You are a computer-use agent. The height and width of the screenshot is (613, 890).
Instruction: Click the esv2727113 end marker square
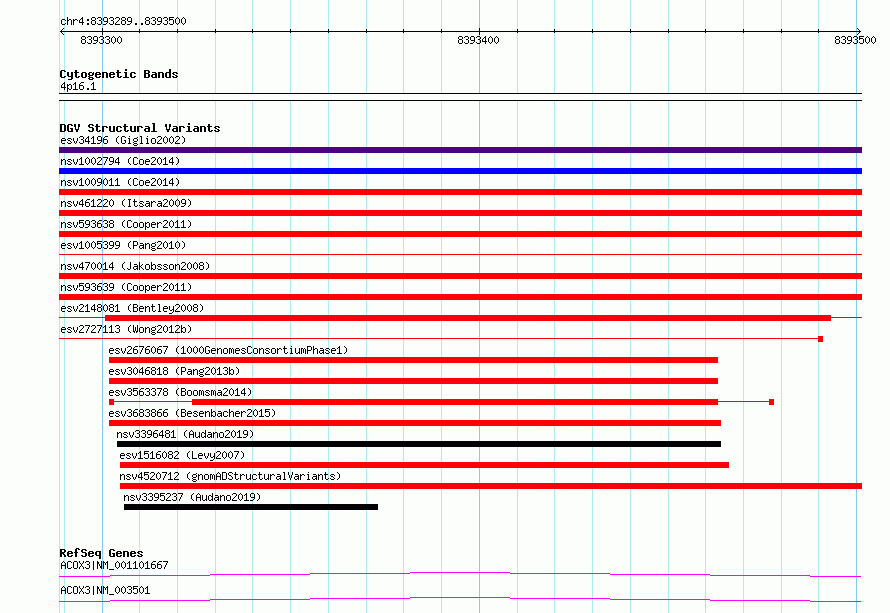(820, 339)
